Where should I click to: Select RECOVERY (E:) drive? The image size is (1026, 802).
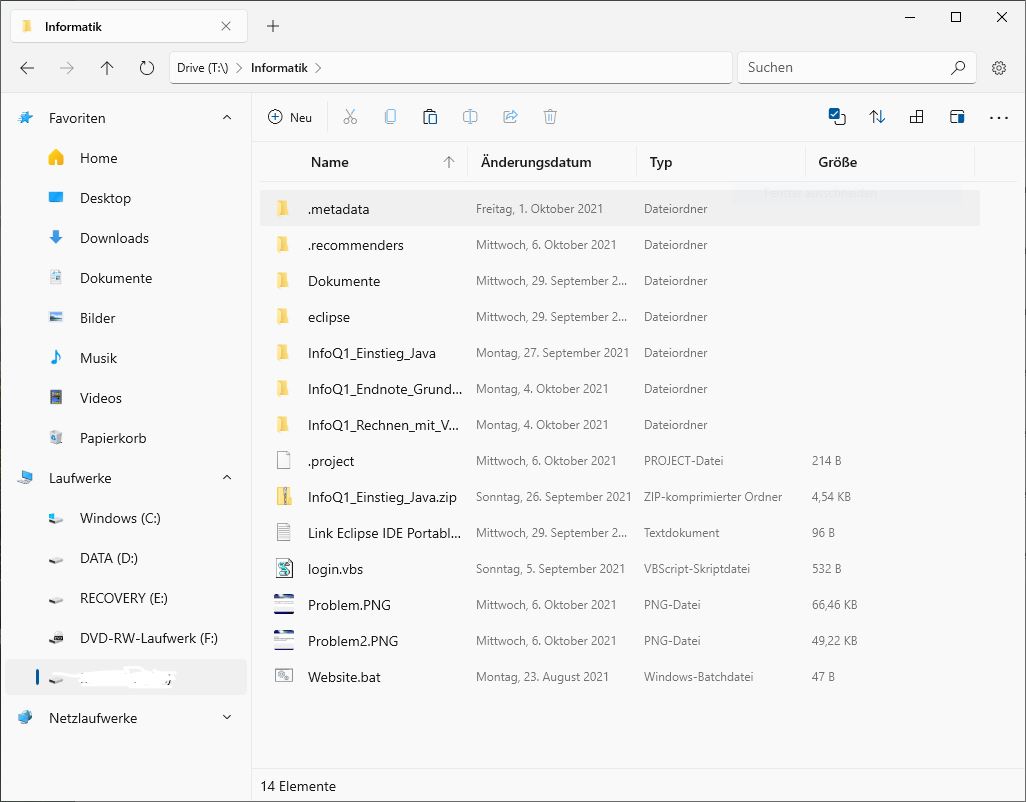pos(126,598)
